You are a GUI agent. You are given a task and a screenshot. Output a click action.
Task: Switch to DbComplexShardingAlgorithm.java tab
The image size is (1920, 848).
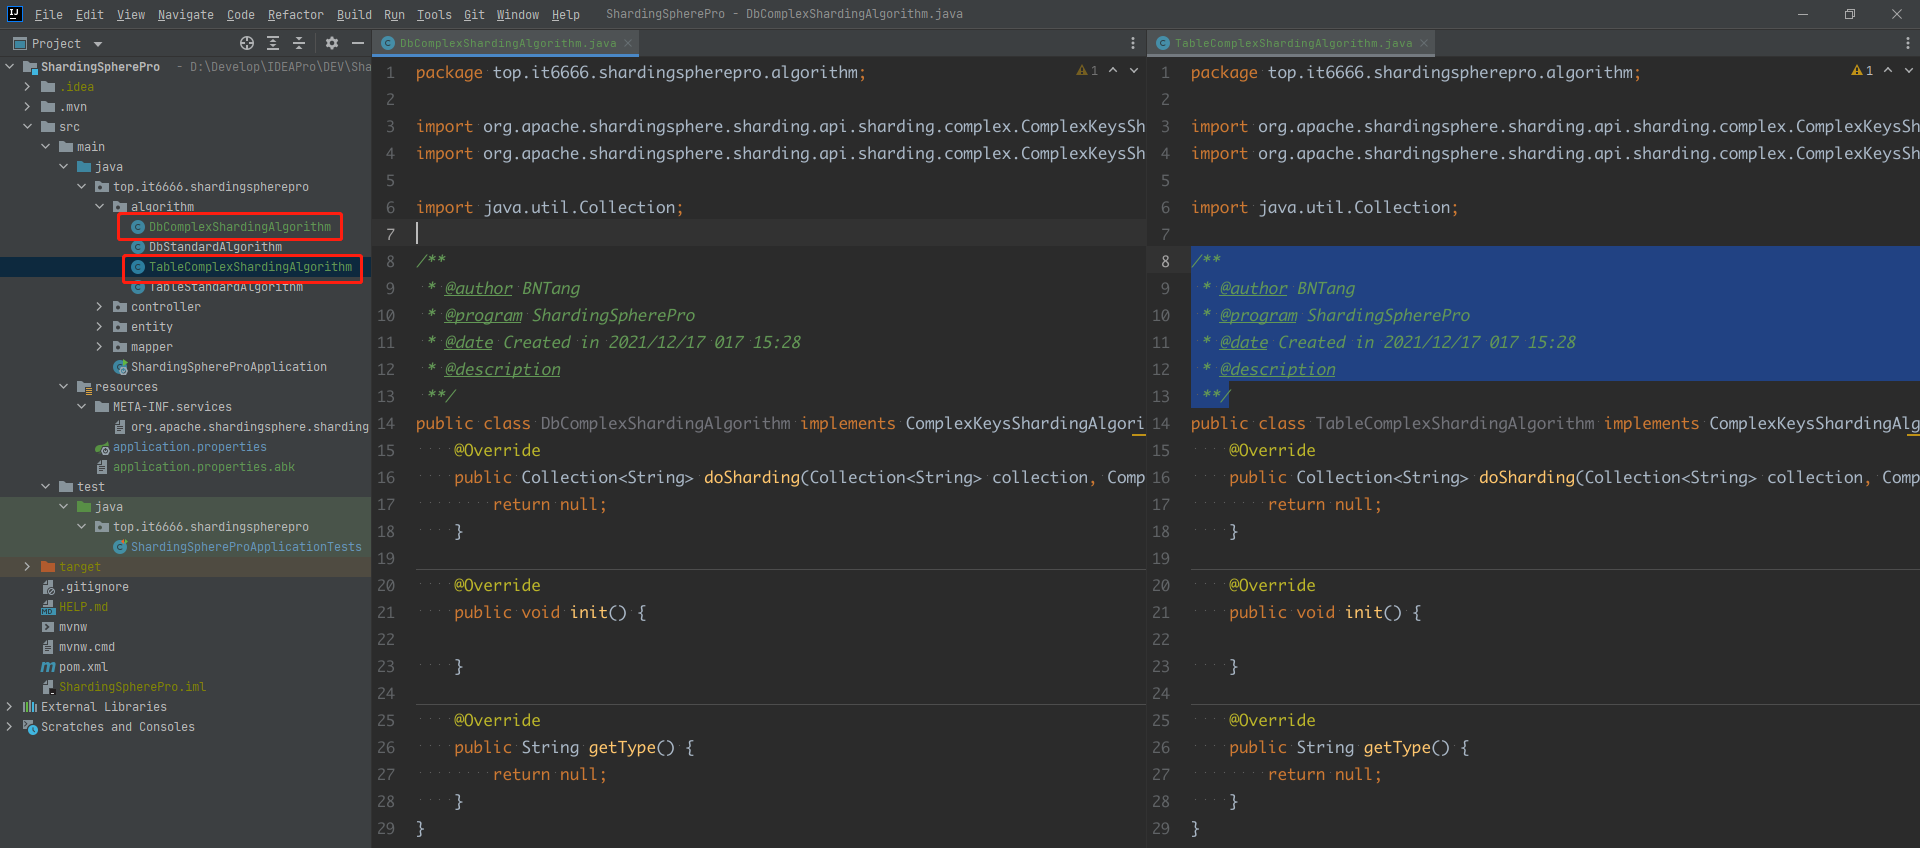pyautogui.click(x=507, y=43)
